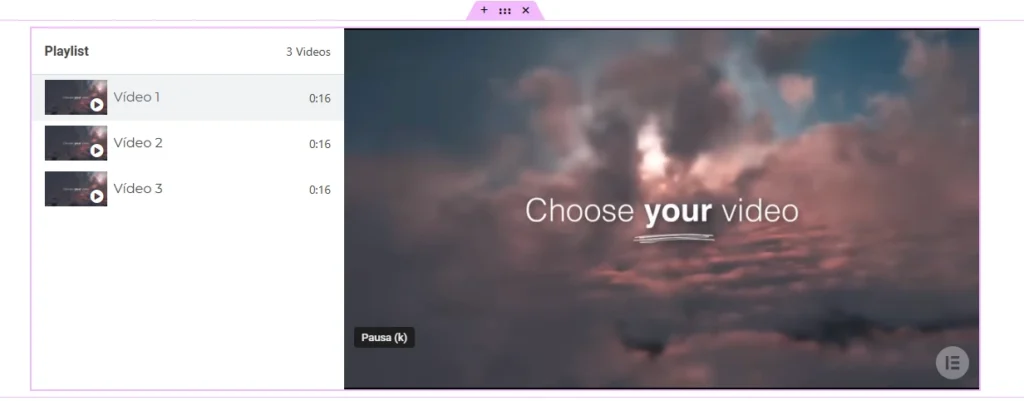Click the 0:16 duration of Vídeo 1
Screen dimensions: 1024x401
319,99
